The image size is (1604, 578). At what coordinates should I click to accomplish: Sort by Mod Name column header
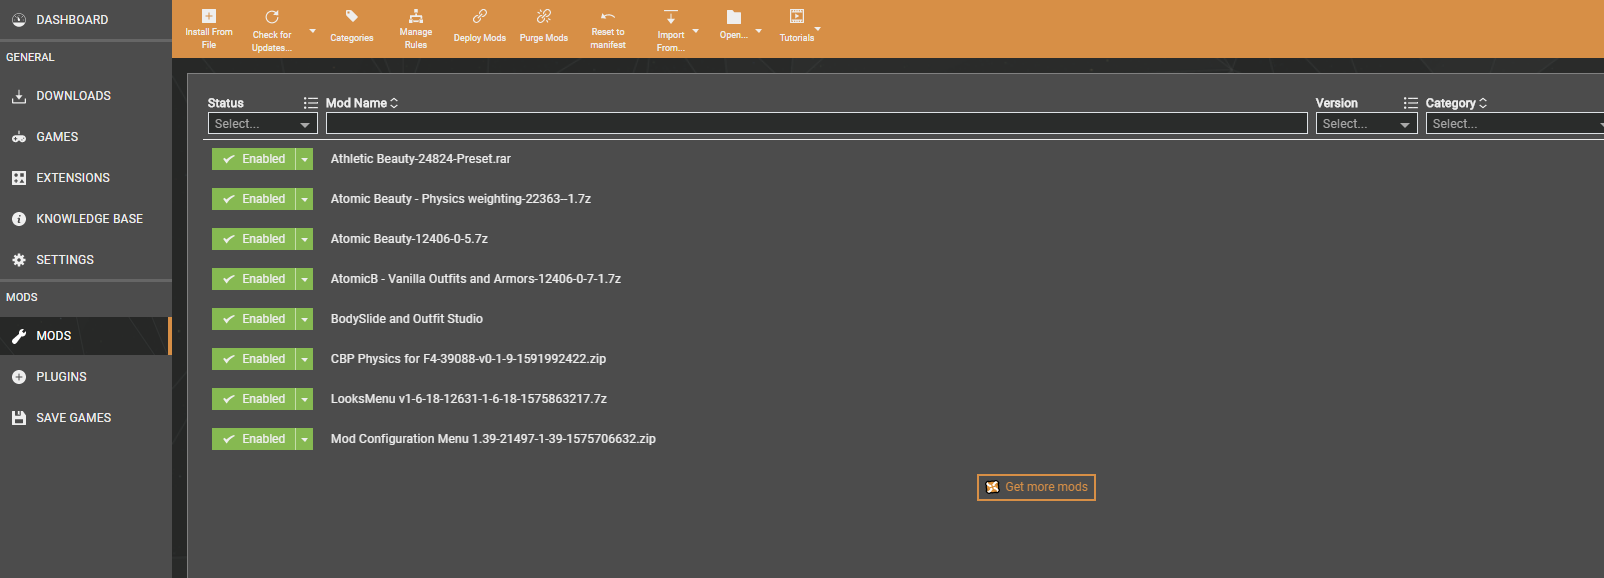pos(362,103)
